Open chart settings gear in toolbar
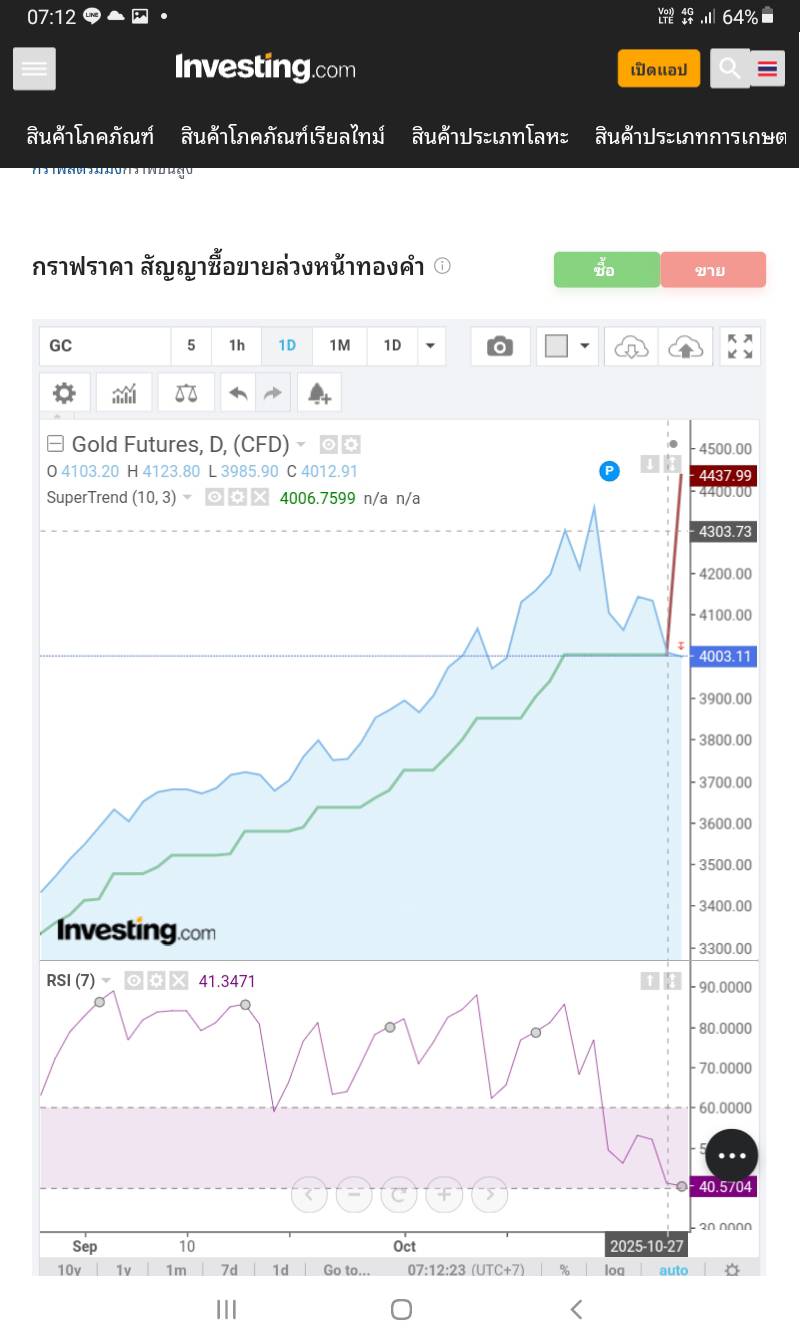The height and width of the screenshot is (1340, 800). [64, 393]
